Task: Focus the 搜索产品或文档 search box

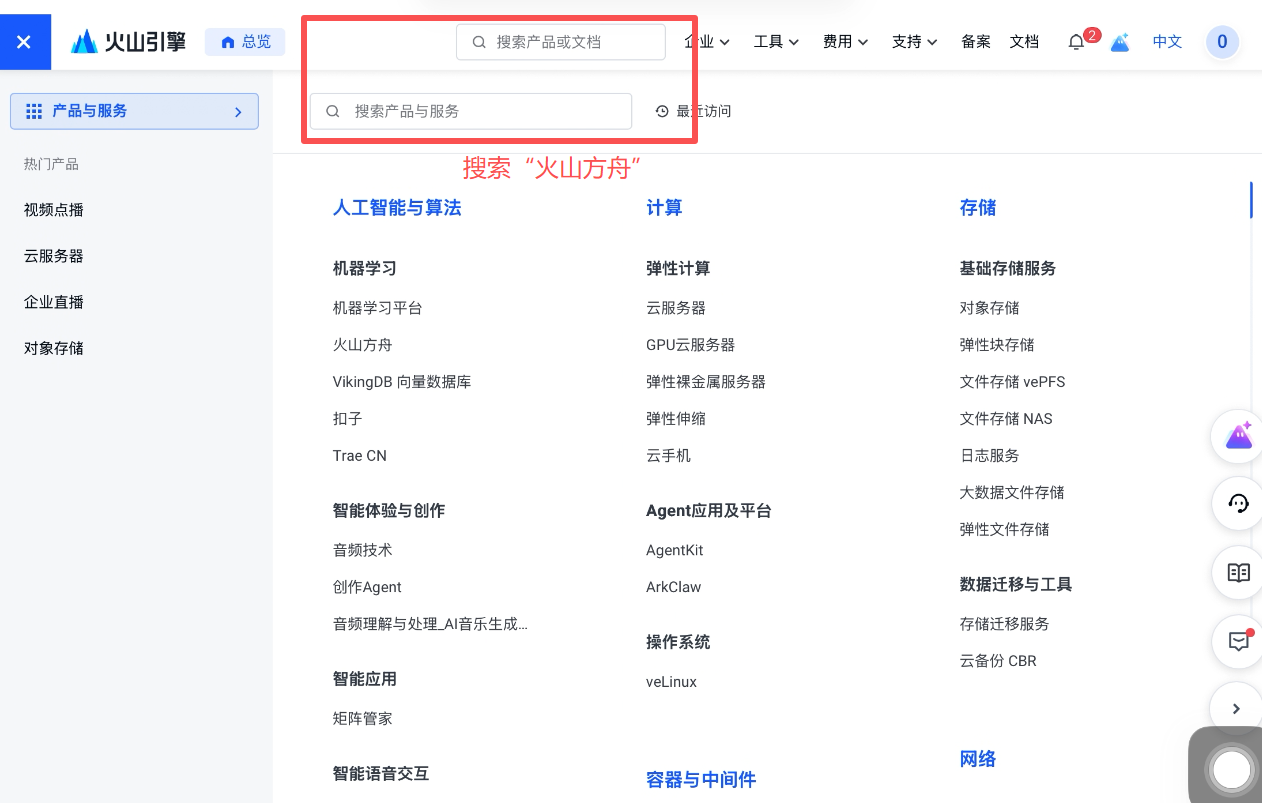Action: coord(561,42)
